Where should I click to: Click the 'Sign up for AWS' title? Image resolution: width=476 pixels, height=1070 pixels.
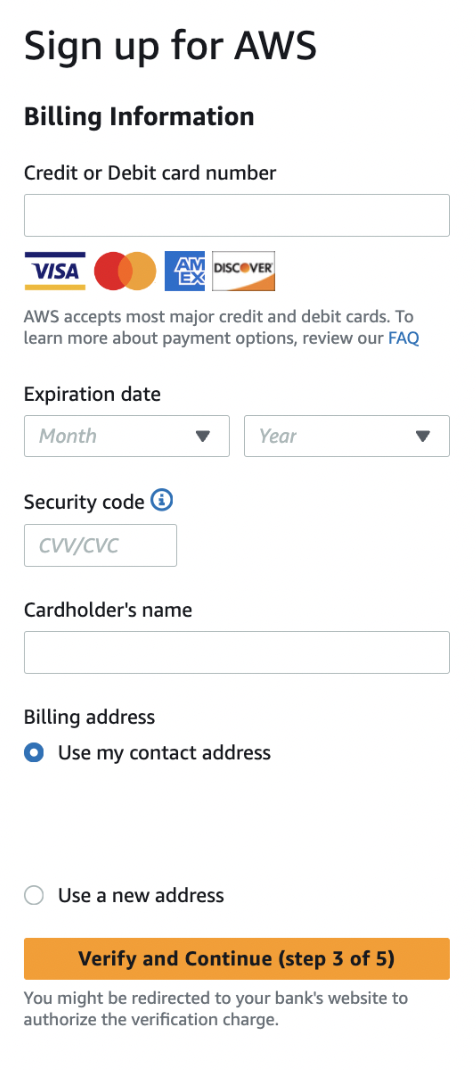tap(170, 46)
